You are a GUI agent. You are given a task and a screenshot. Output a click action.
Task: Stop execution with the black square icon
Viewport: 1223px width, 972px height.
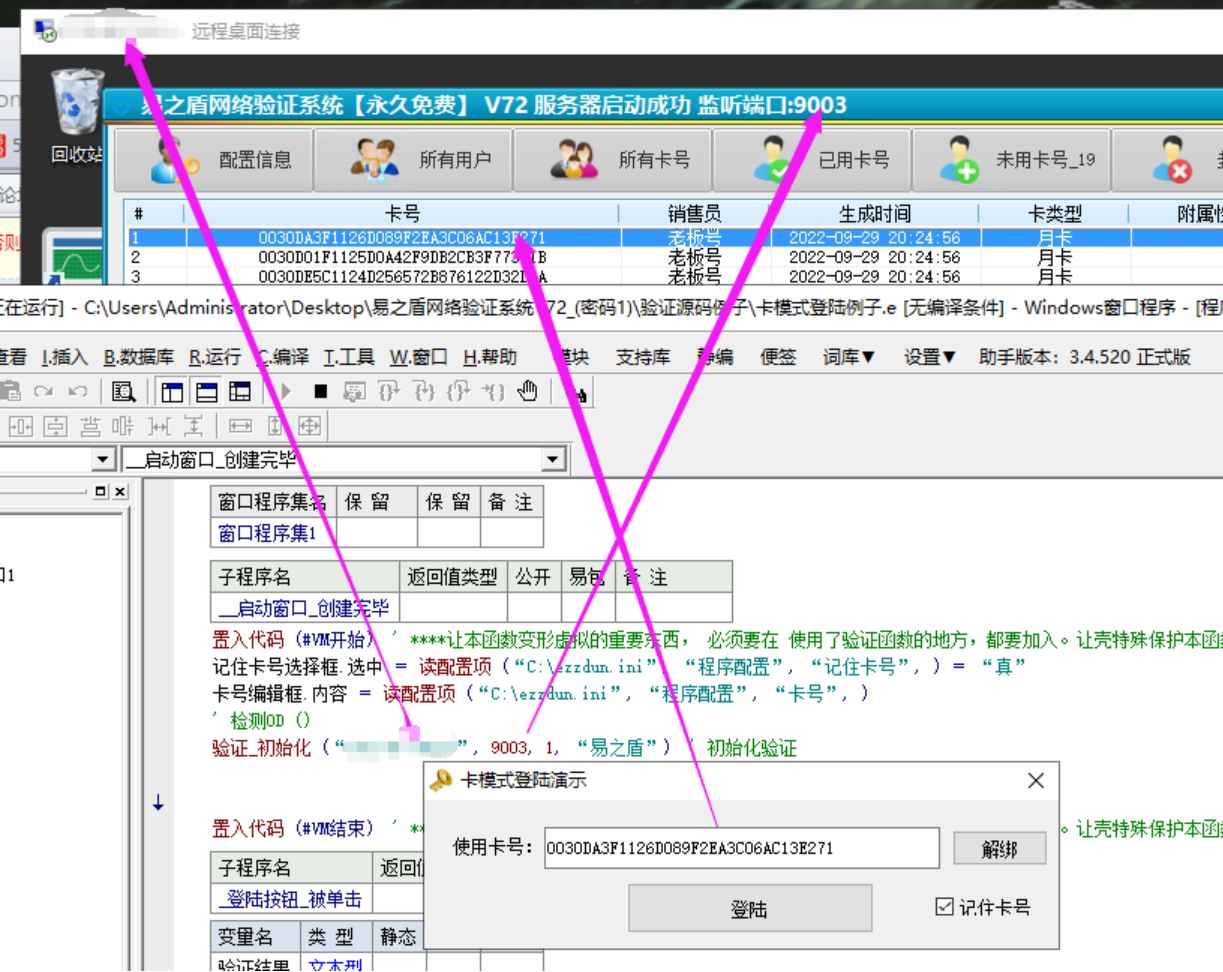pyautogui.click(x=321, y=392)
